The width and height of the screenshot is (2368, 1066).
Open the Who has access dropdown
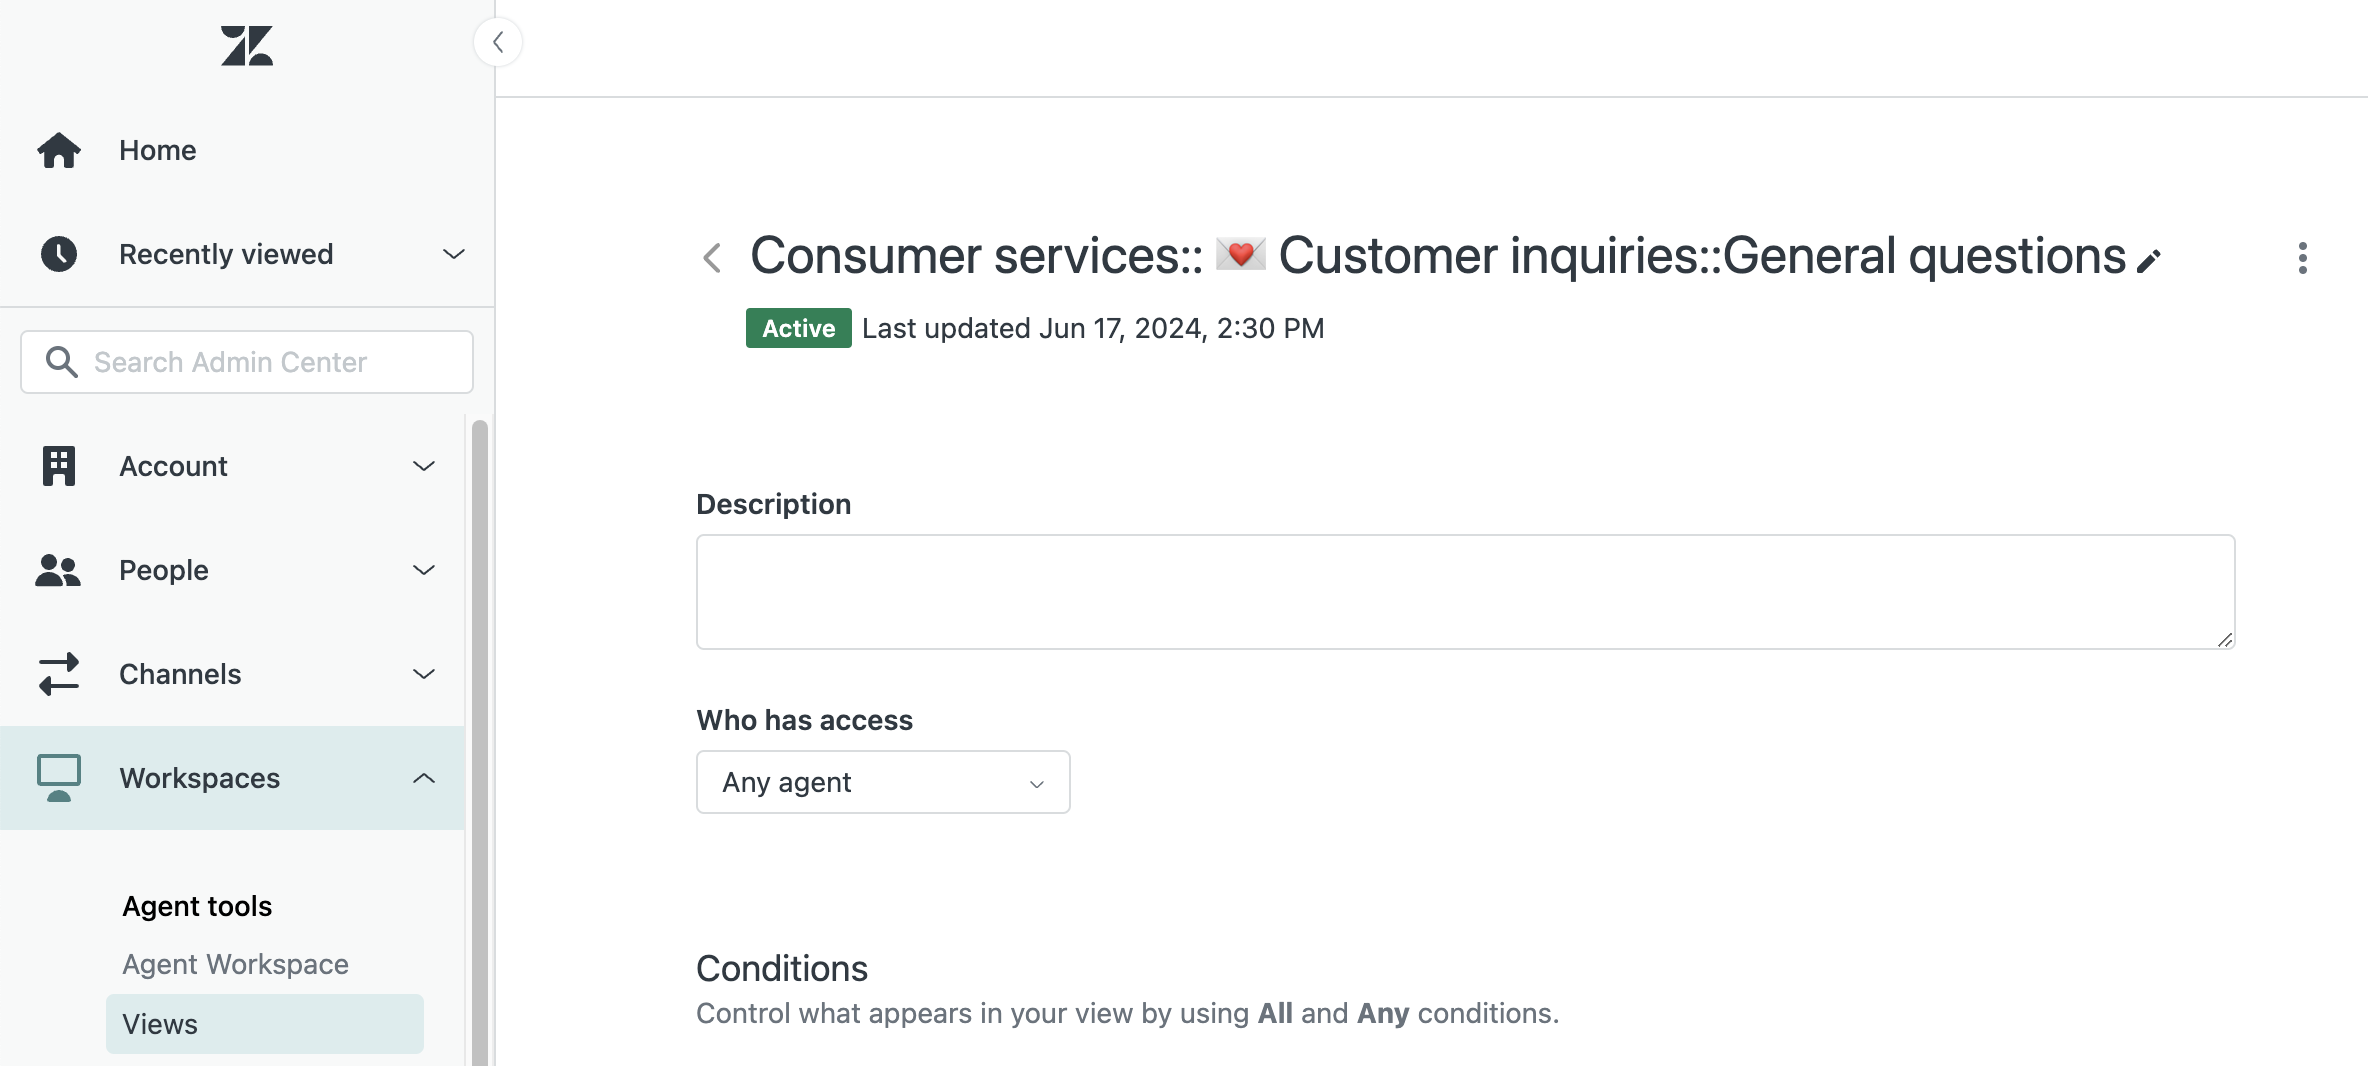point(883,782)
